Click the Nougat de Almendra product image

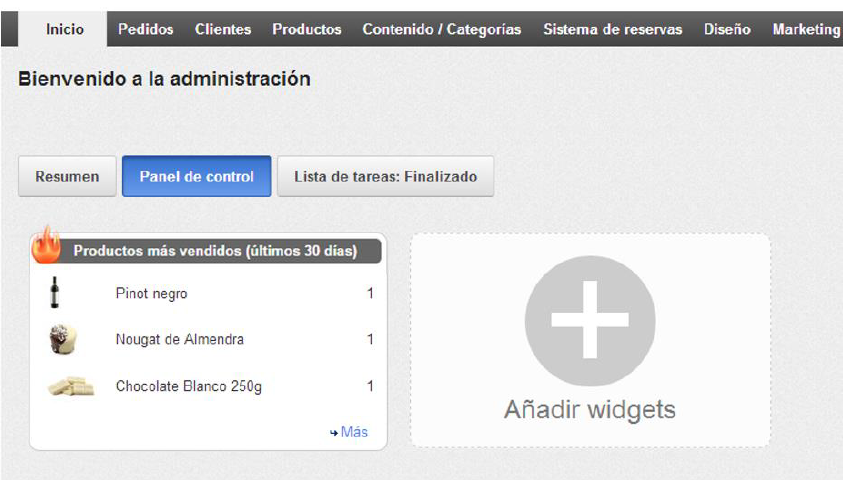(62, 340)
